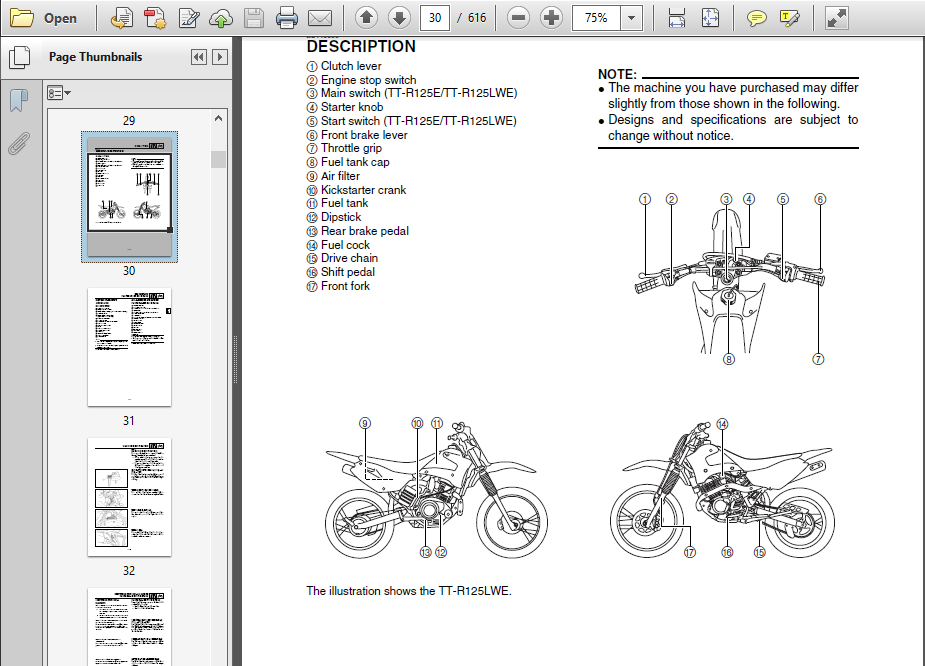Click the thumbnail panel scrollbar handle

[218, 159]
